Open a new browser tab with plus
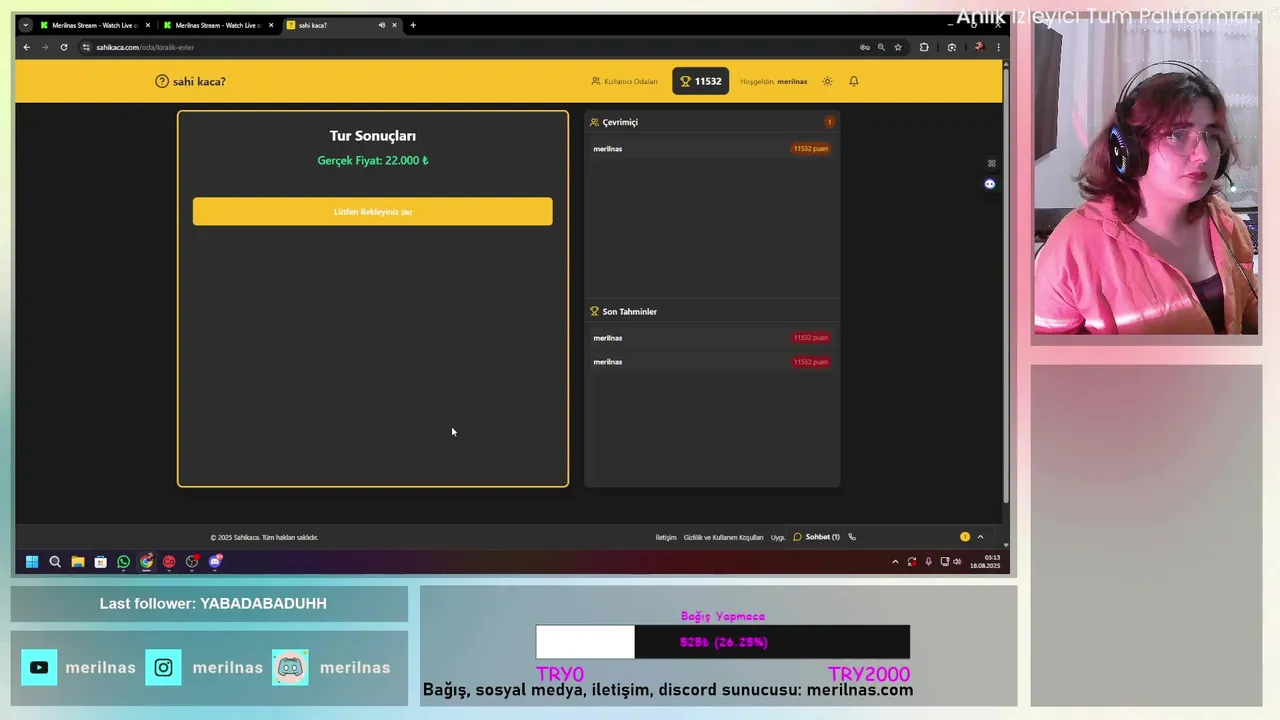 pos(413,25)
